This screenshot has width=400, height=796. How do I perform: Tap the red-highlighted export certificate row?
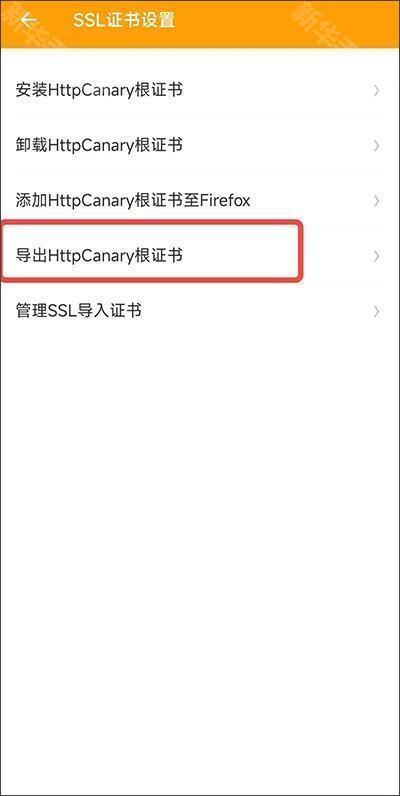tap(152, 251)
